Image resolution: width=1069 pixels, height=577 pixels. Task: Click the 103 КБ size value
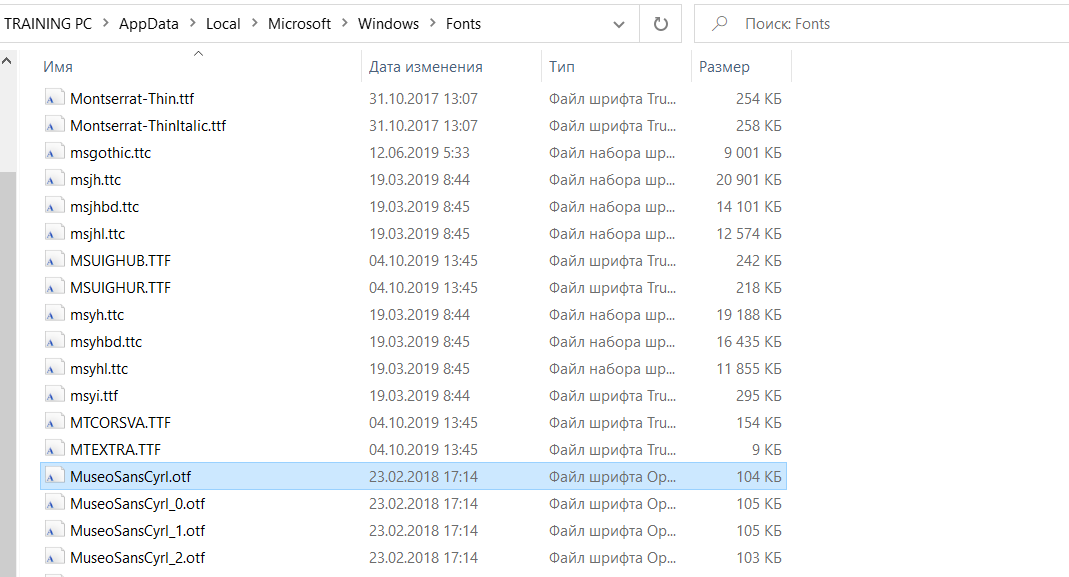click(x=759, y=558)
